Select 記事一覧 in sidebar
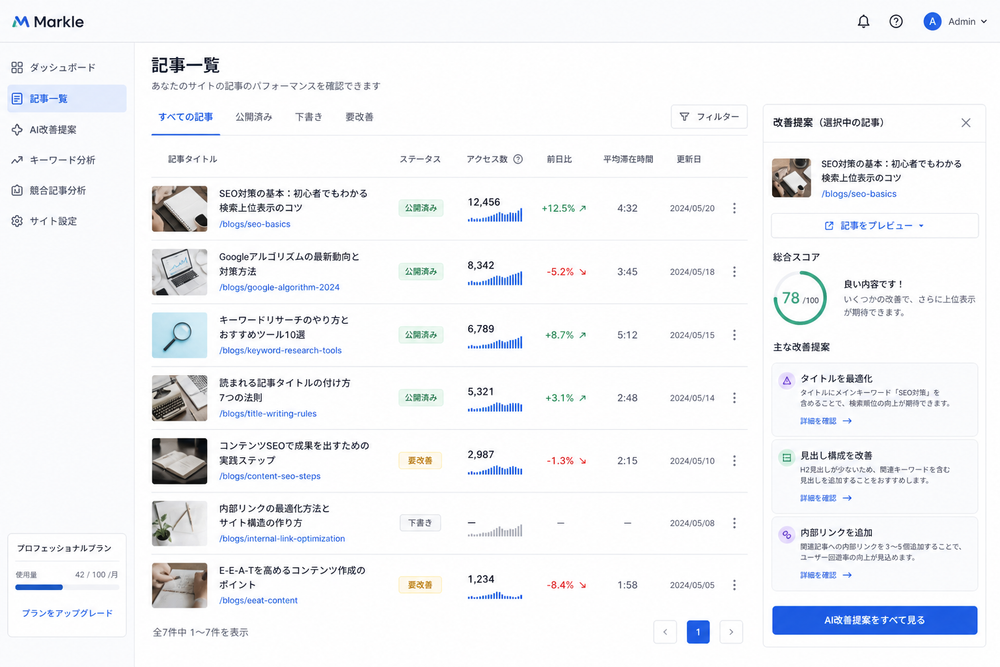Screen dimensions: 1000x667 click(x=67, y=99)
